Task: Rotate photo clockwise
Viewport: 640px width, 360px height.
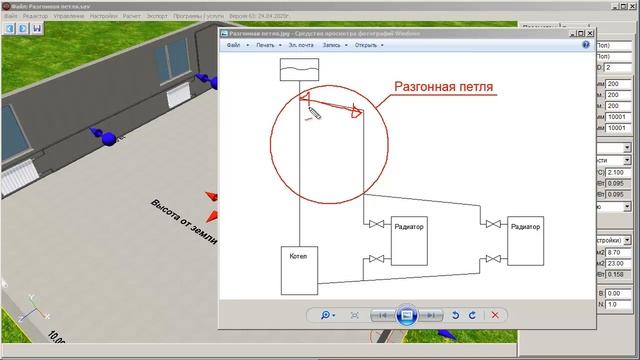Action: pos(473,315)
